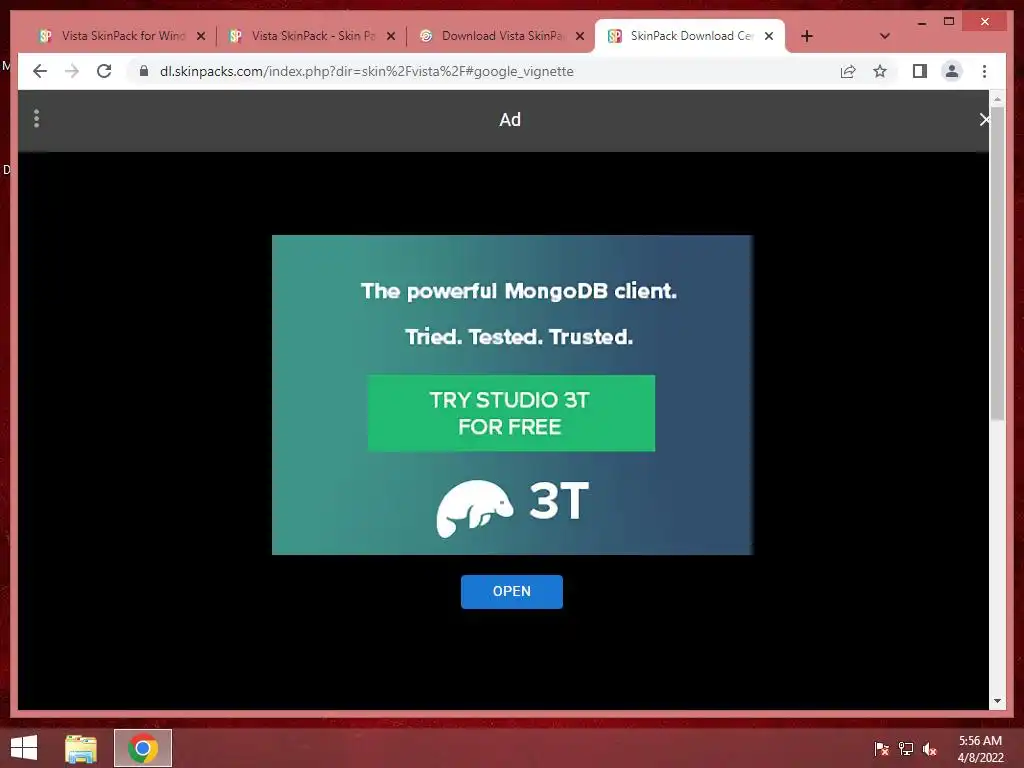Viewport: 1024px width, 768px height.
Task: Click 'The powerful MongoDB client.' headline
Action: [519, 291]
